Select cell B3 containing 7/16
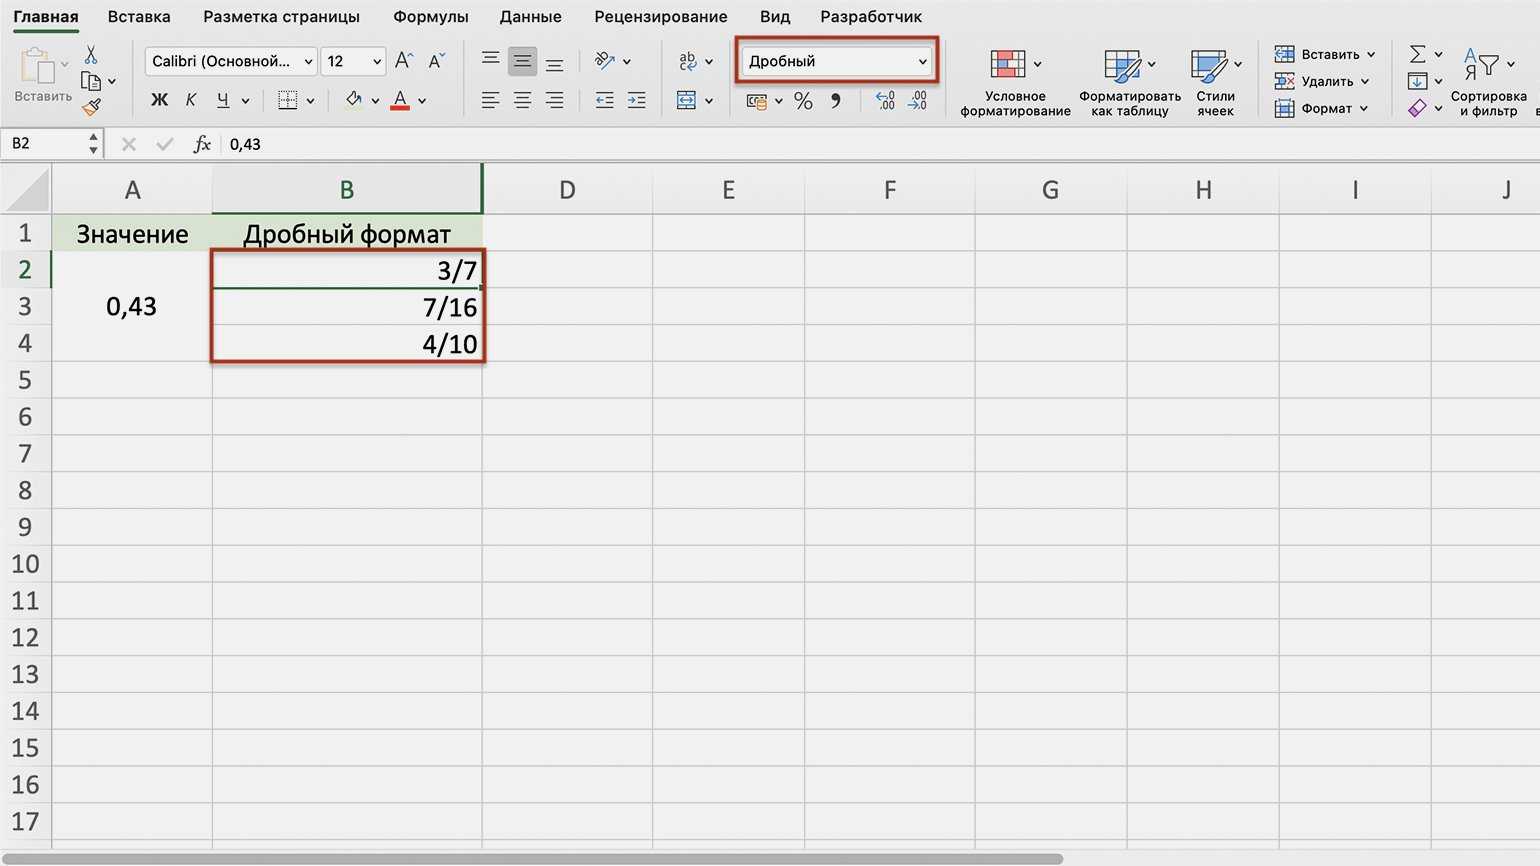 pos(347,307)
